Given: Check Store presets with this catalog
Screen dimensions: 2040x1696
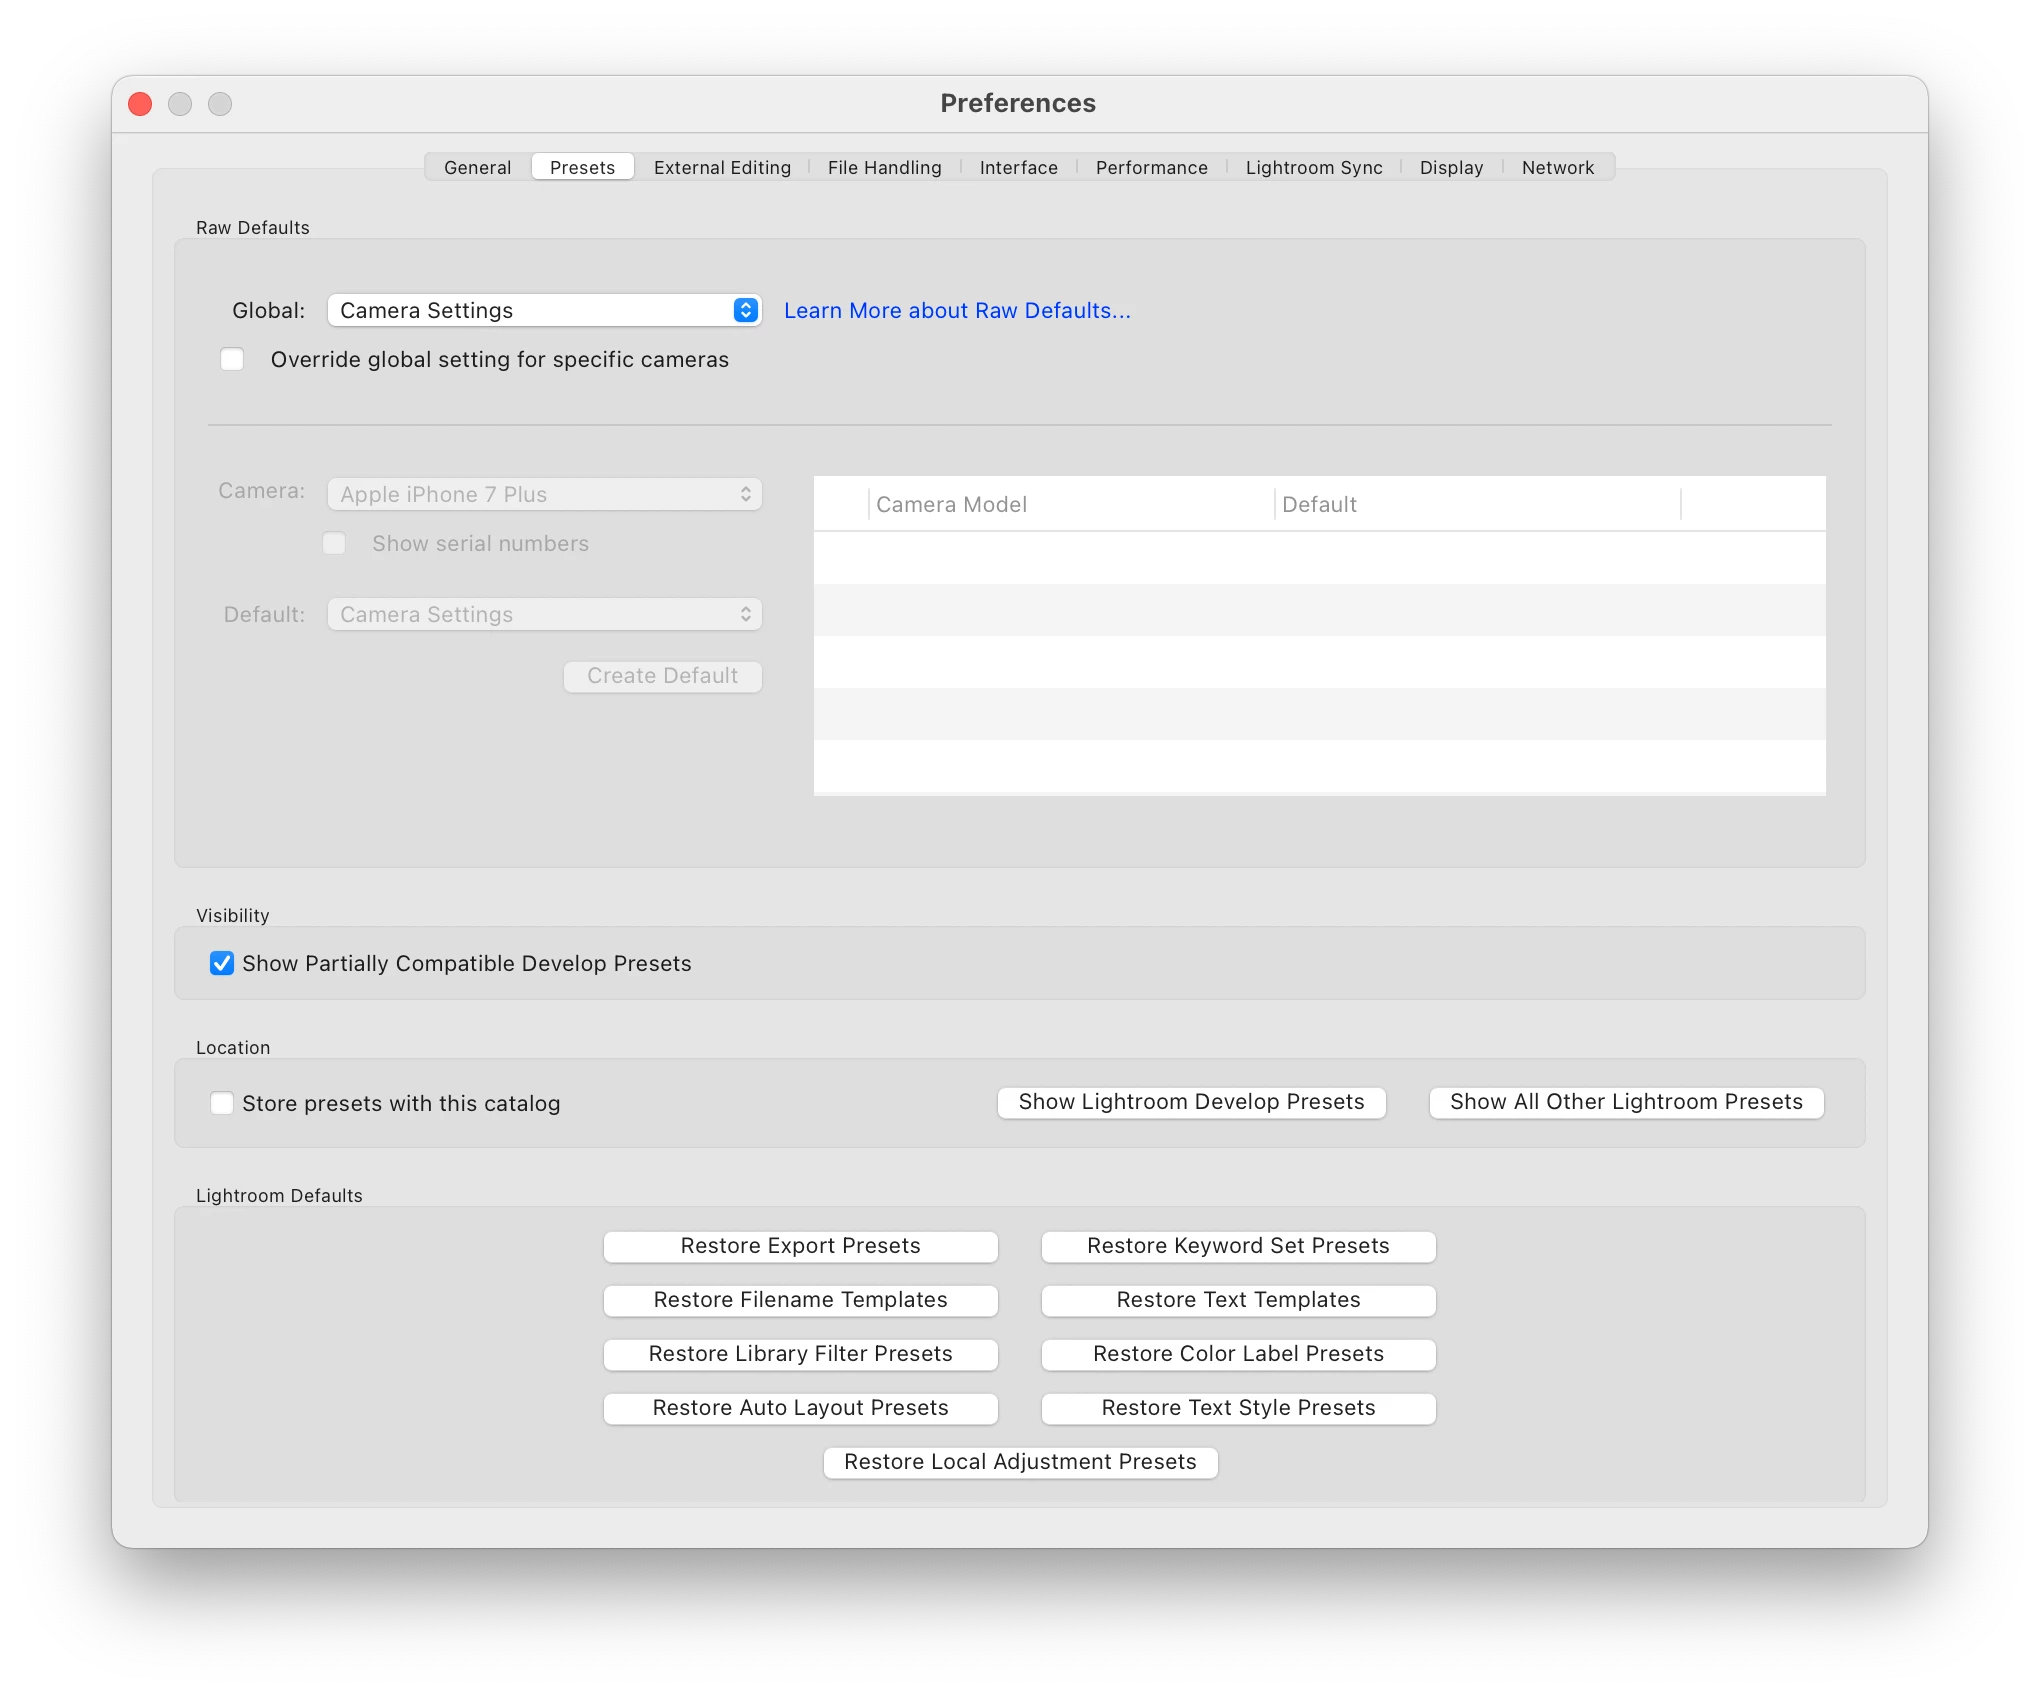Looking at the screenshot, I should (x=222, y=1103).
